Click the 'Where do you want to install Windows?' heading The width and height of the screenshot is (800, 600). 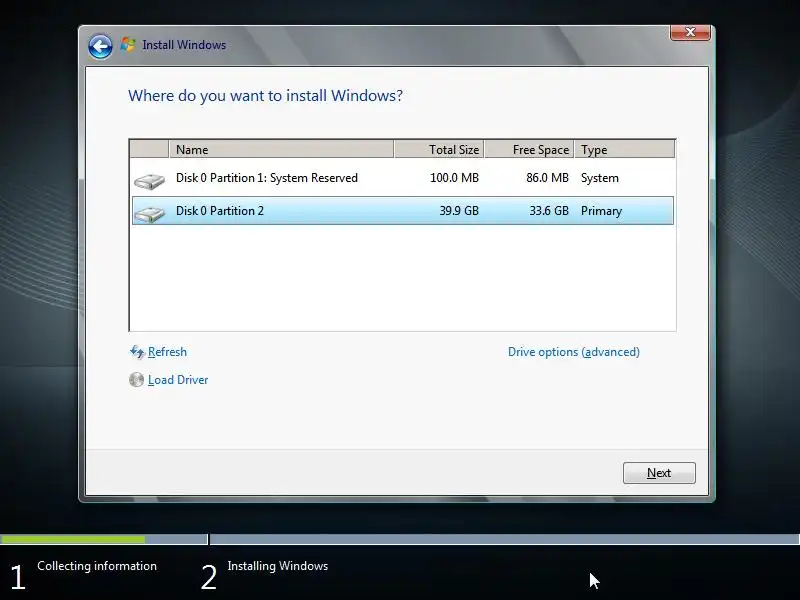tap(265, 96)
